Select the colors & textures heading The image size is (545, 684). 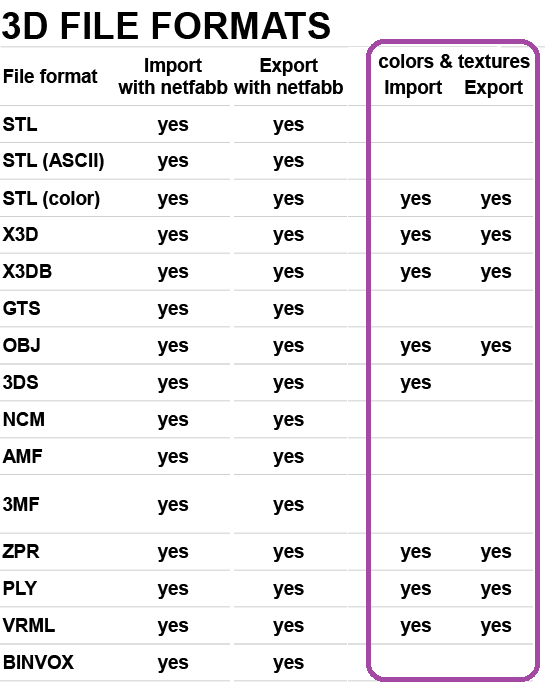pos(454,62)
